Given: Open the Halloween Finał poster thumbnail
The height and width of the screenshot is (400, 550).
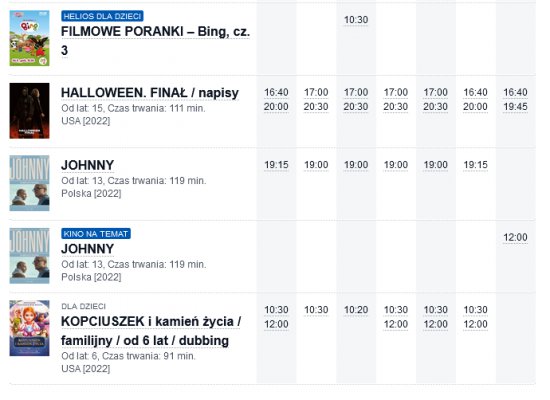Looking at the screenshot, I should coord(29,111).
